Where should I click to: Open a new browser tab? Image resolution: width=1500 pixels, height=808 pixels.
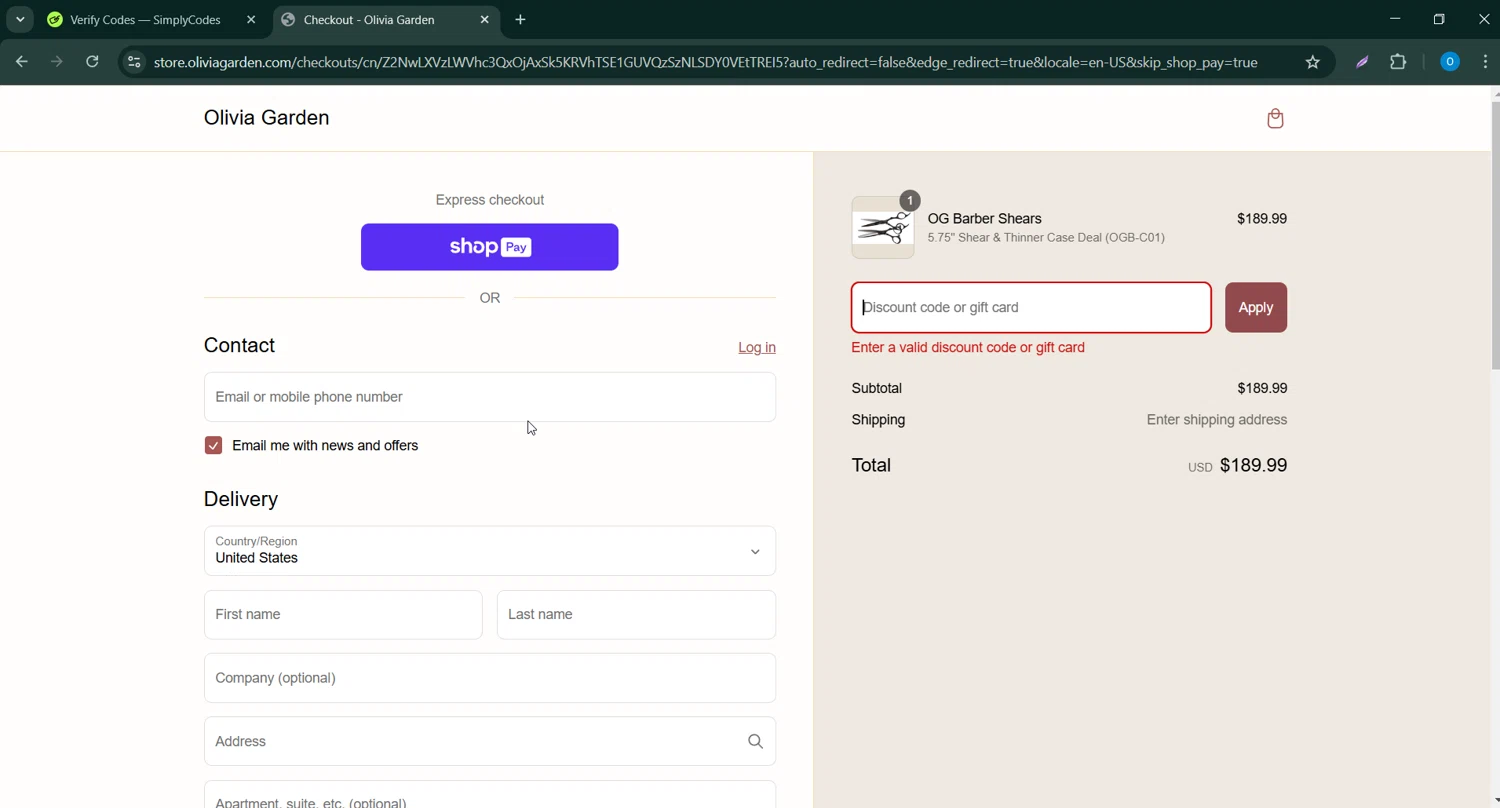tap(520, 19)
